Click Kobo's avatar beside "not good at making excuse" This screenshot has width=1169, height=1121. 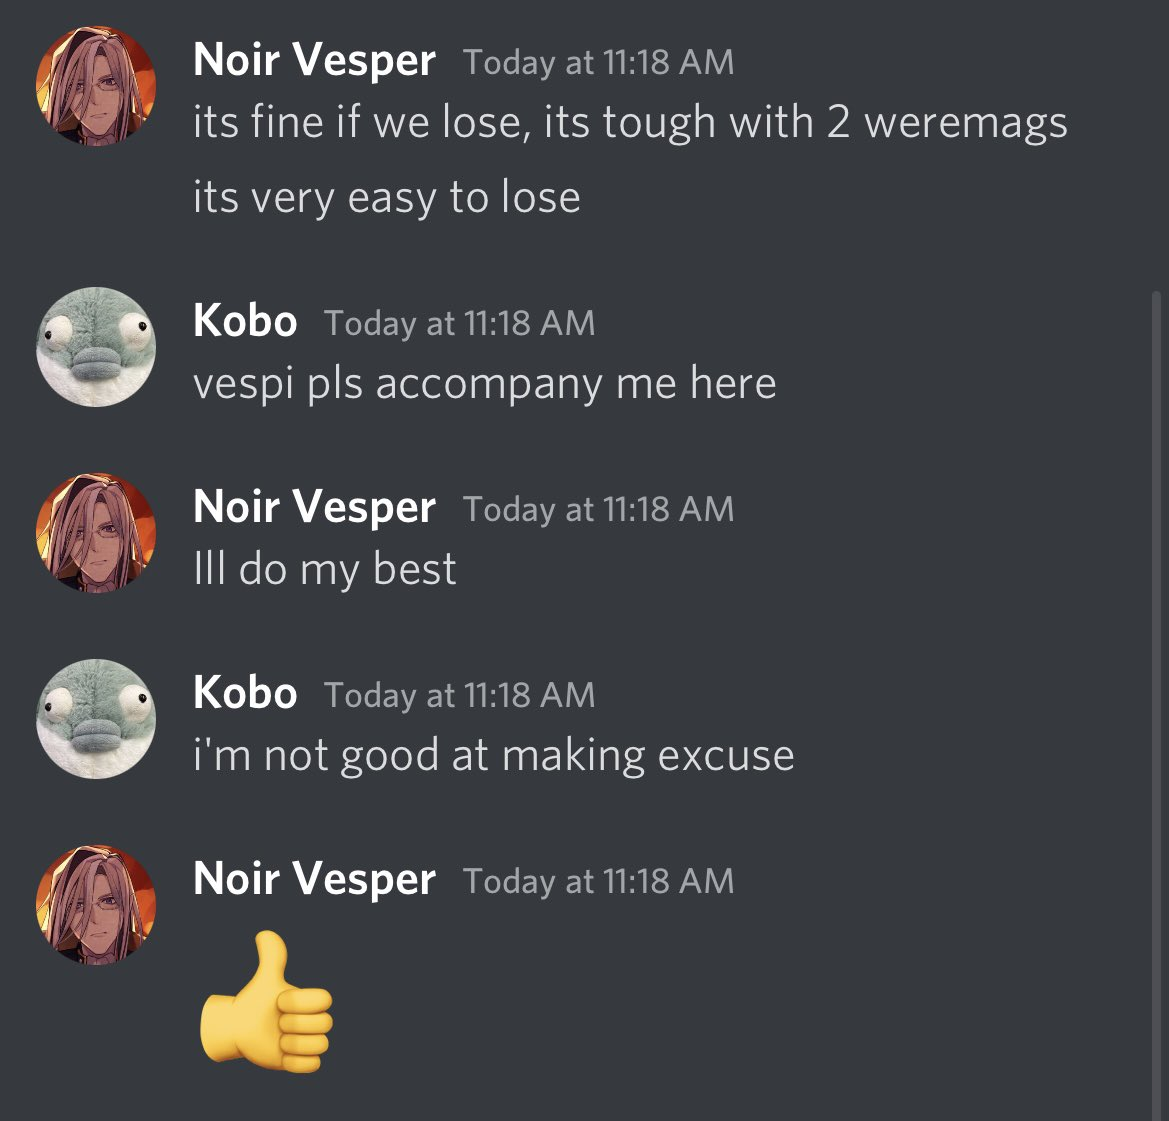(96, 719)
